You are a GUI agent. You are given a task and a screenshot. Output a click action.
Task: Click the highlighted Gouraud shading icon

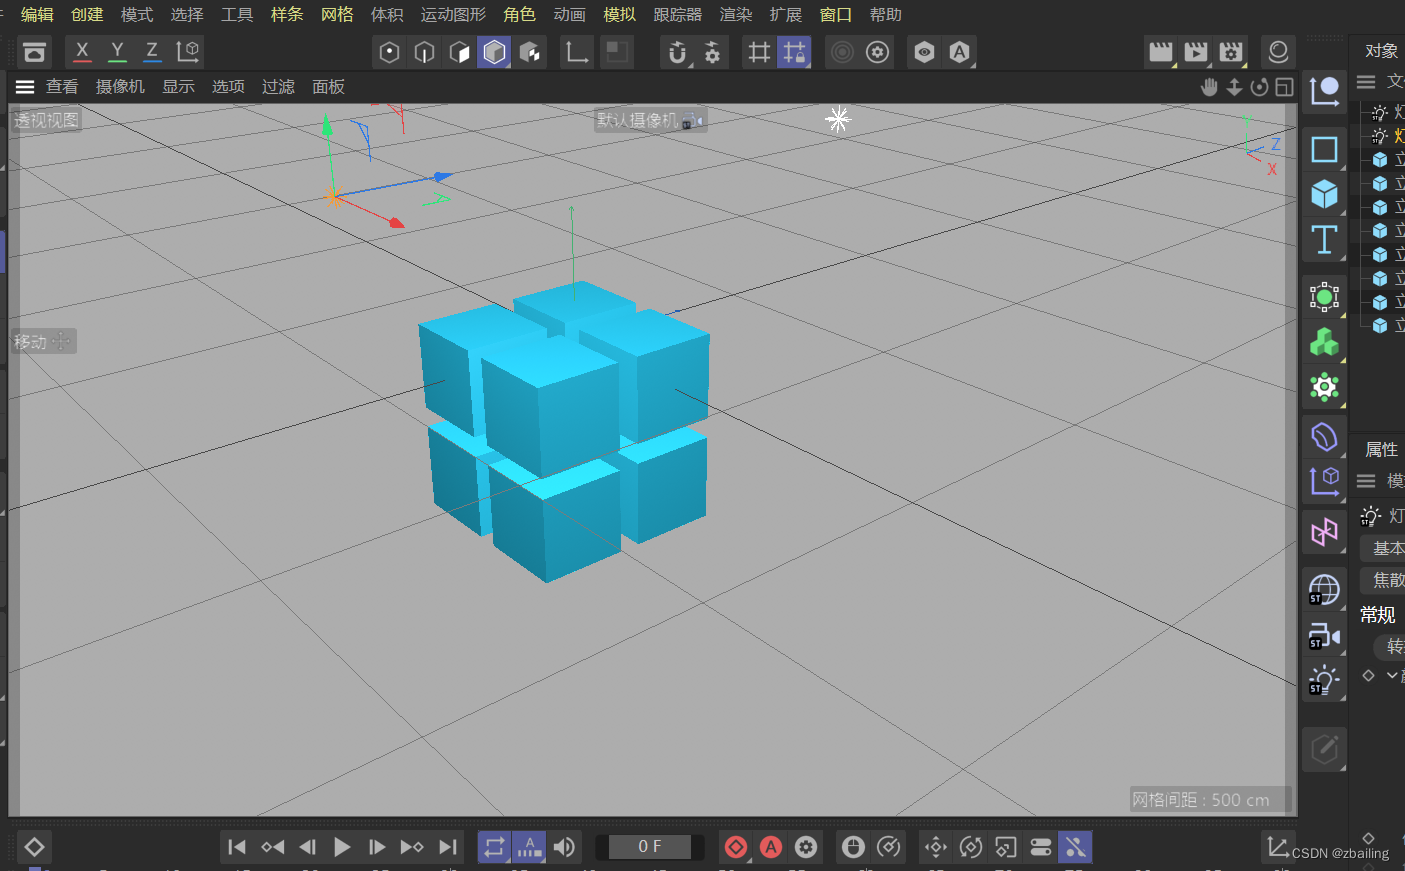pyautogui.click(x=494, y=52)
